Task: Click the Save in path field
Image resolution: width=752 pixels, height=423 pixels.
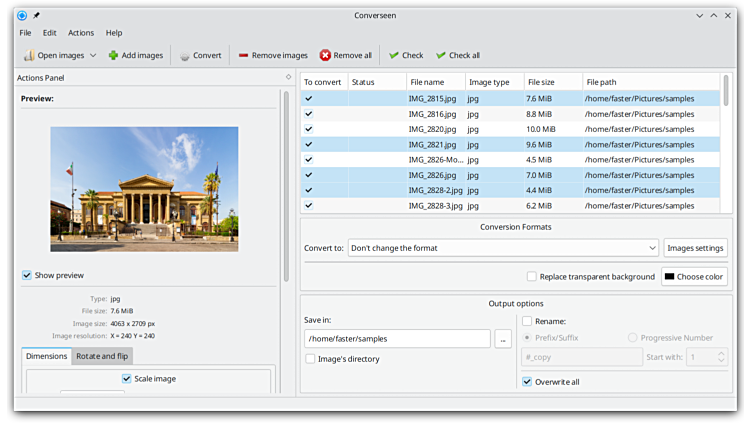Action: coord(397,339)
